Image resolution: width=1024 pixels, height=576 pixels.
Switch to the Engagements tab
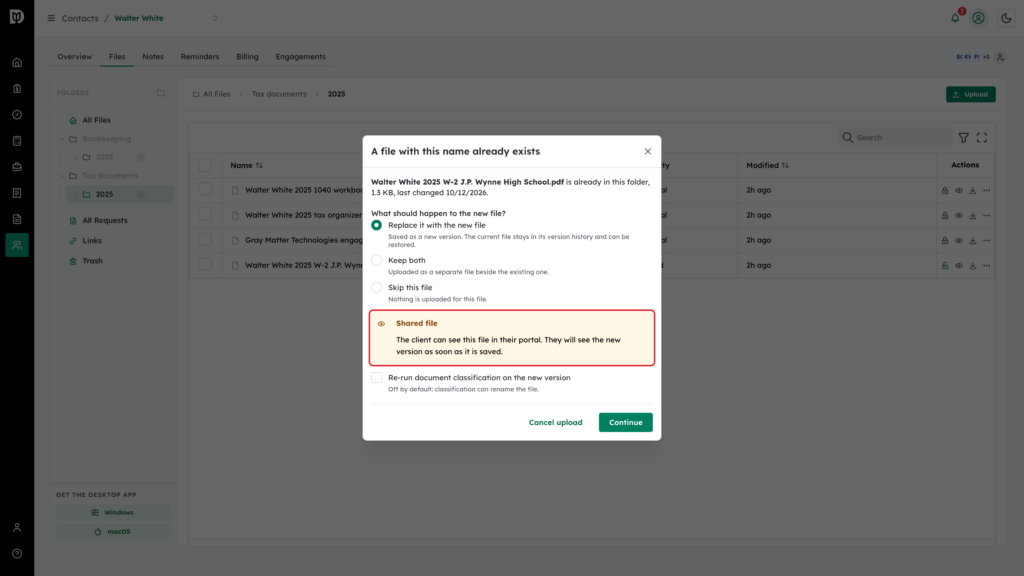(x=300, y=57)
